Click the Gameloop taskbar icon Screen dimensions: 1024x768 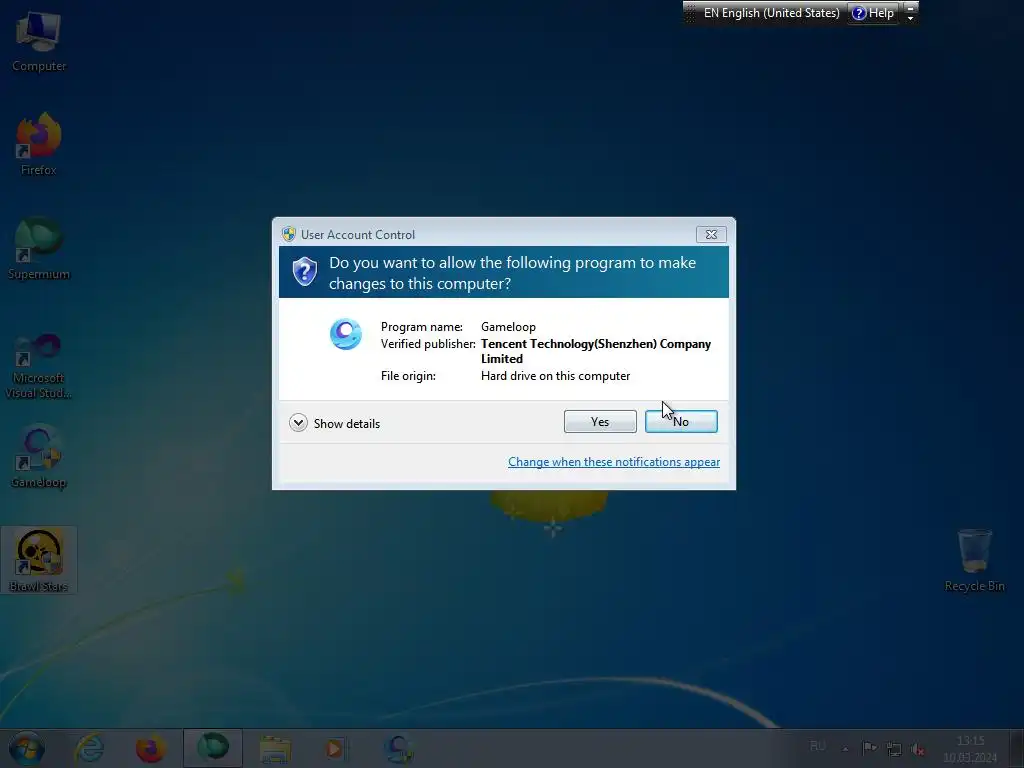click(x=398, y=748)
